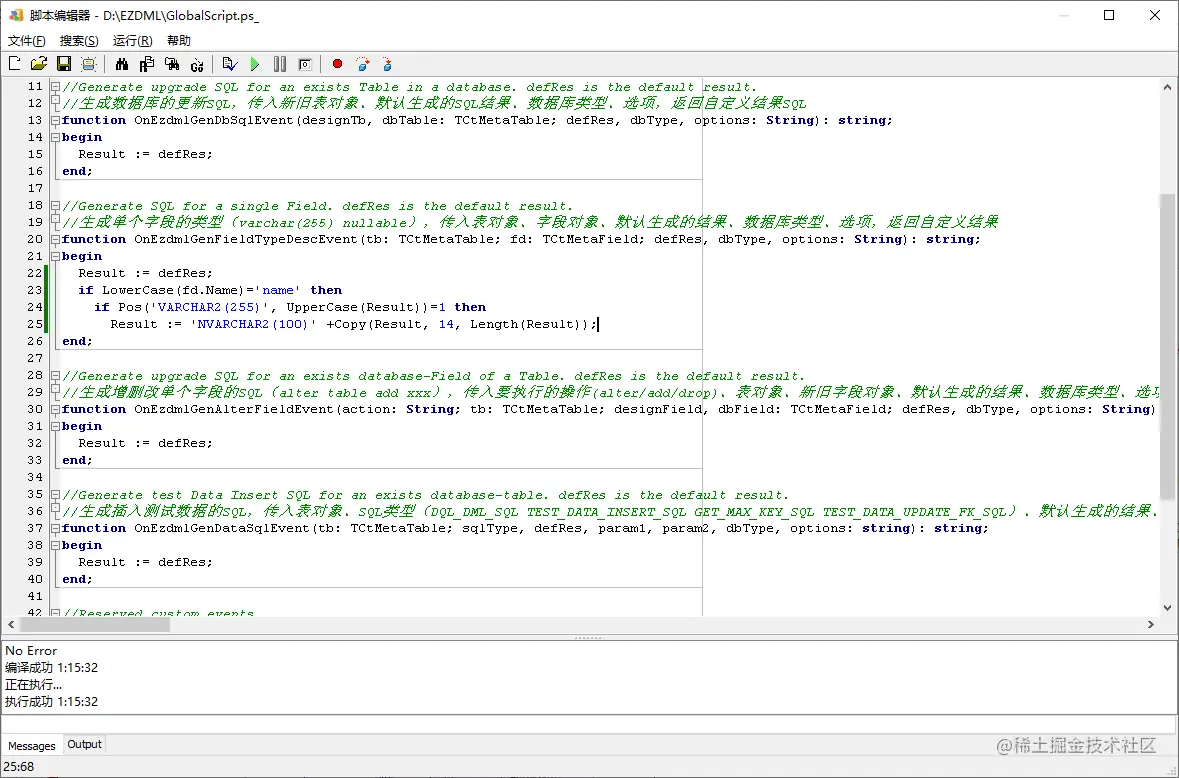1179x778 pixels.
Task: Click the scroll left arrow of editor
Action: click(11, 625)
